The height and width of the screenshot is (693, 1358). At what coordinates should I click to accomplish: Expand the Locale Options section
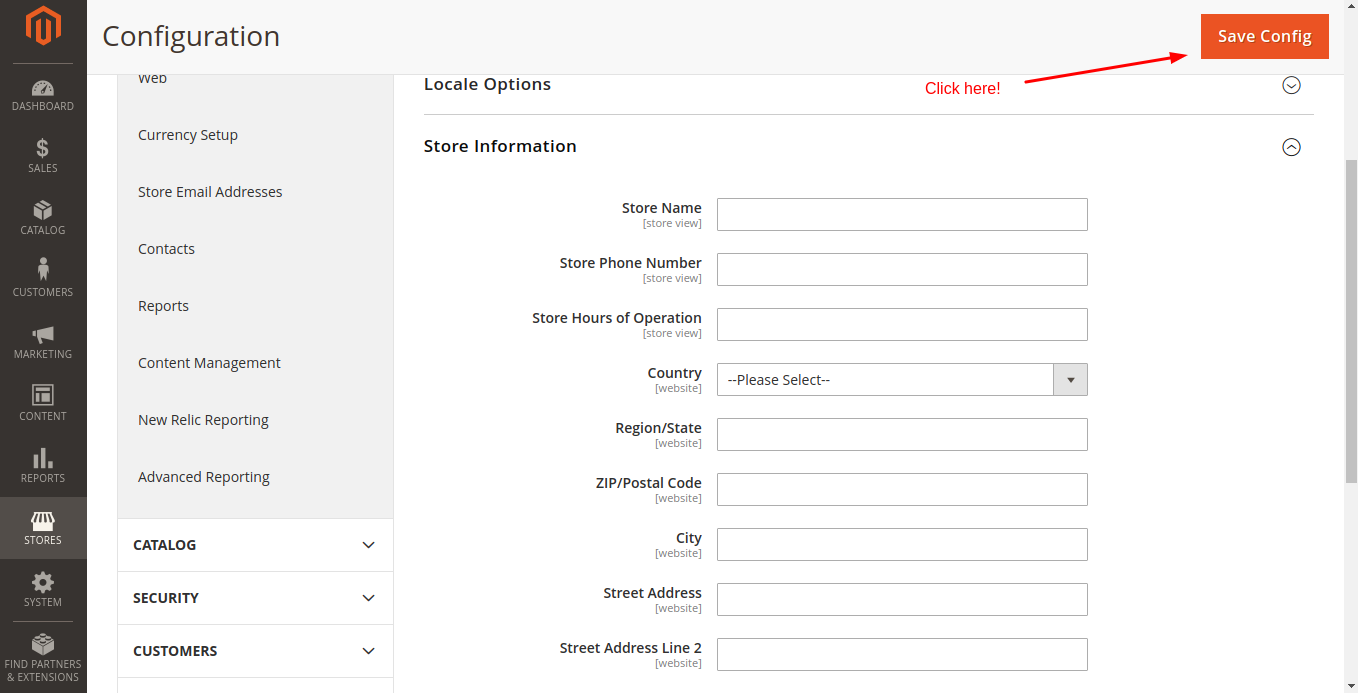coord(1291,85)
